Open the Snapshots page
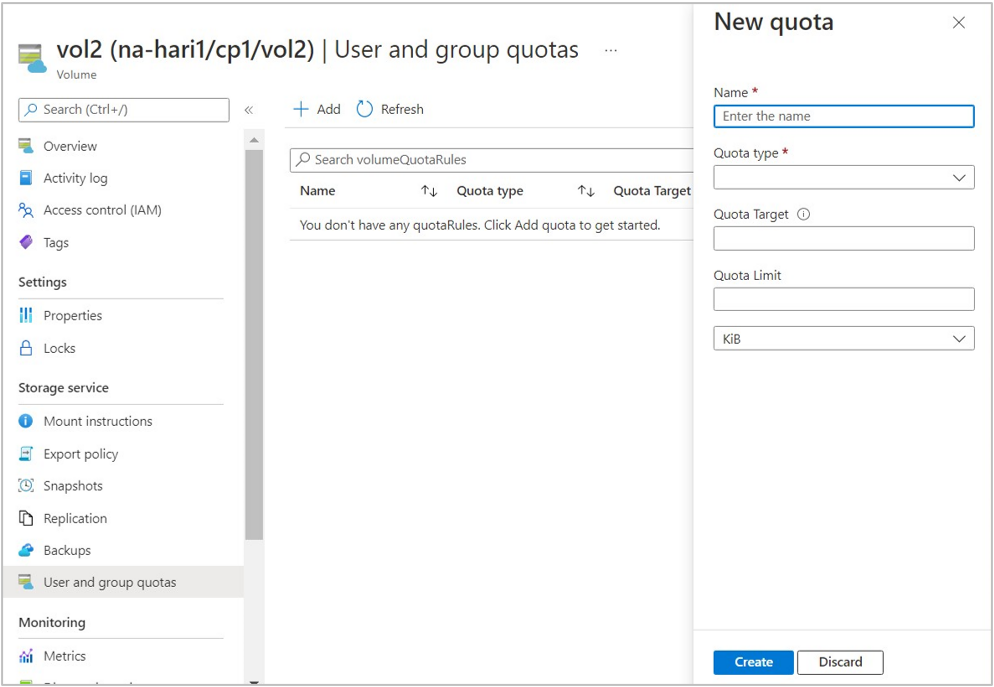The width and height of the screenshot is (994, 687). [x=74, y=486]
